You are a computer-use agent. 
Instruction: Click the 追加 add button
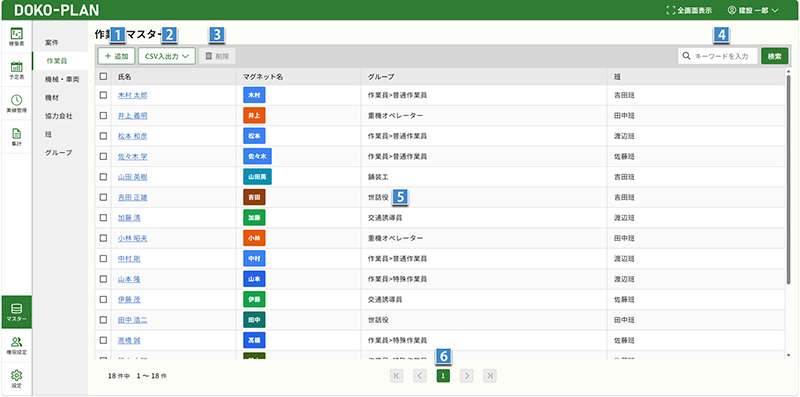click(x=116, y=56)
